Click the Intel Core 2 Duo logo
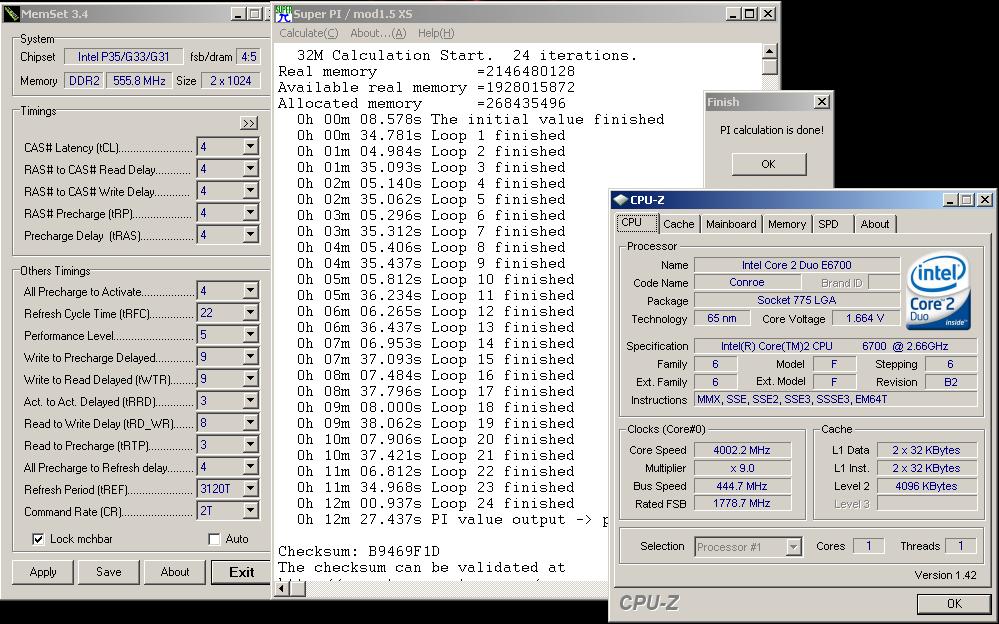The height and width of the screenshot is (624, 999). click(x=938, y=291)
